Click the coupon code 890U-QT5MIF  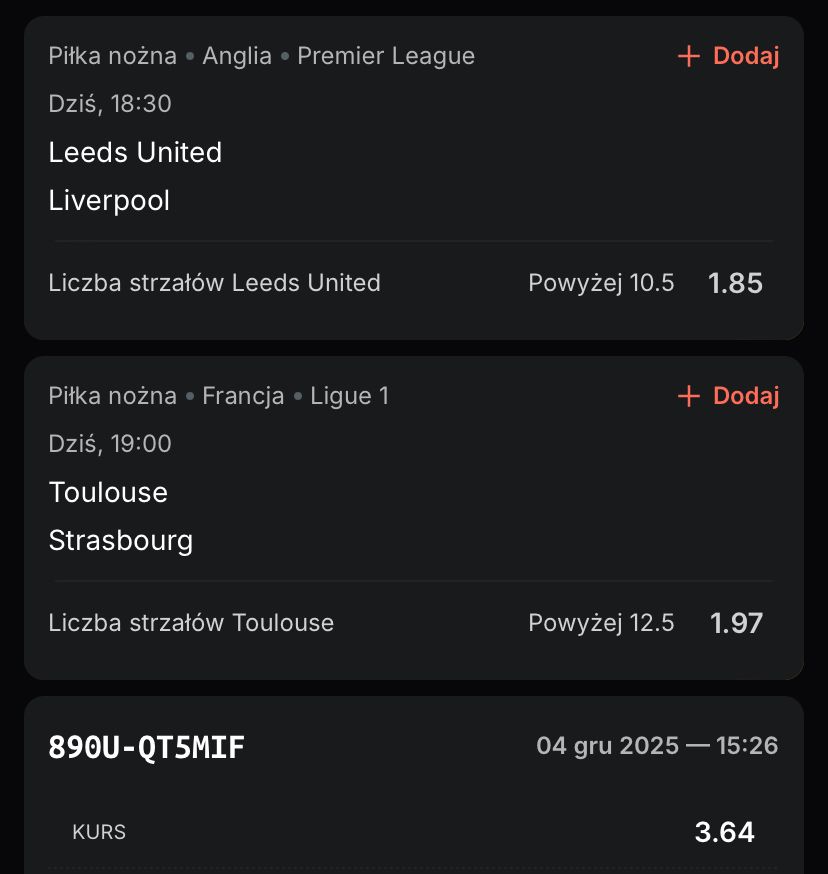click(x=146, y=746)
